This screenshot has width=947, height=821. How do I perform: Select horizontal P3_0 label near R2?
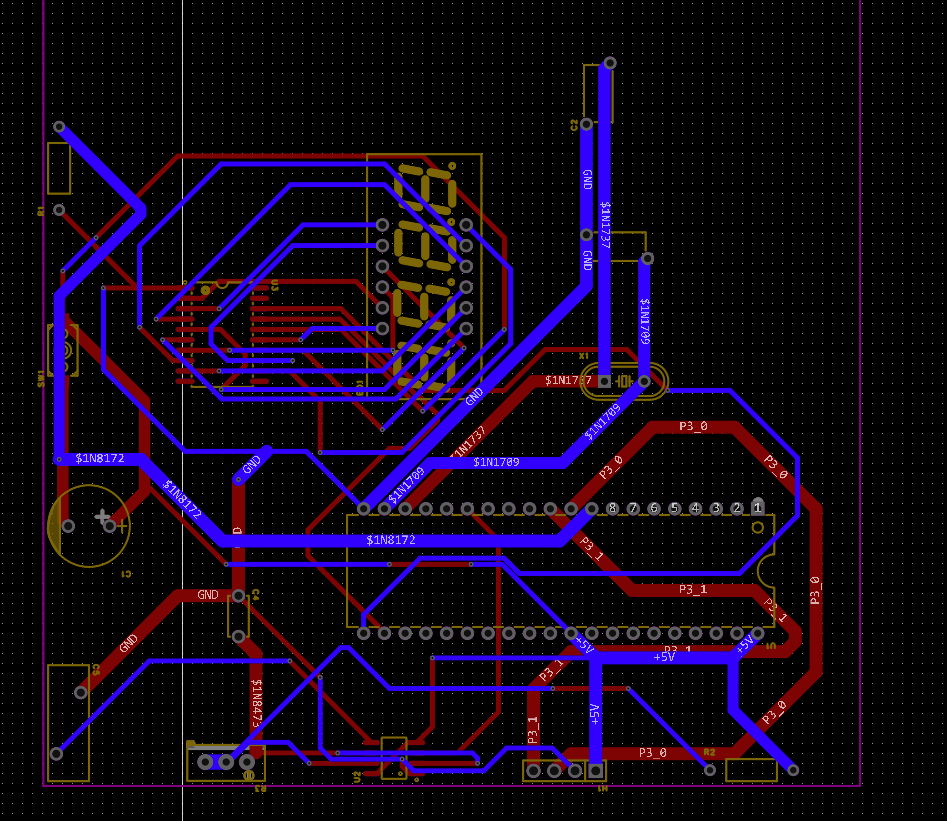pos(652,753)
